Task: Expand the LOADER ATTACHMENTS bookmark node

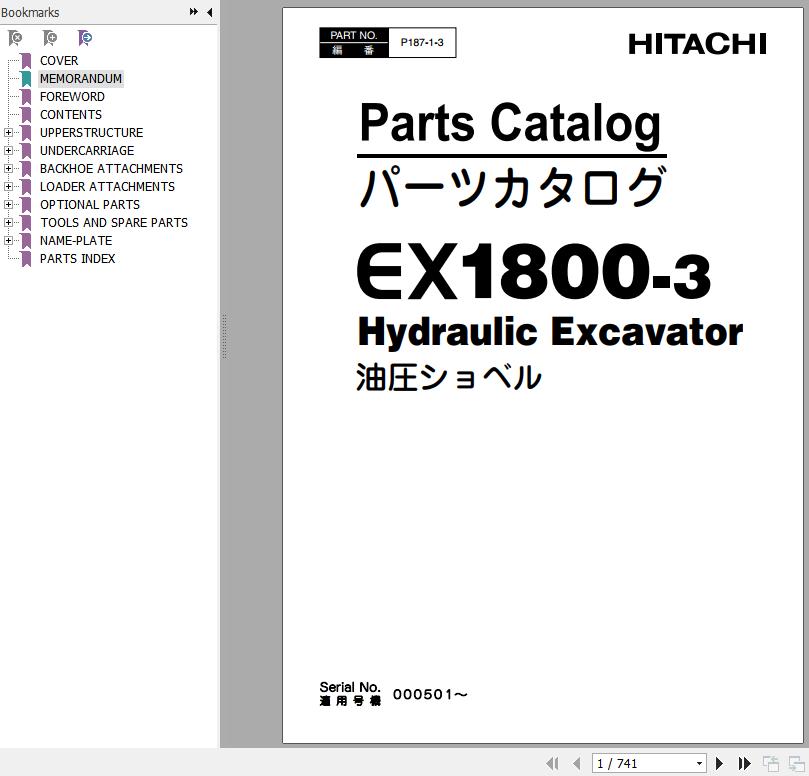Action: (x=8, y=187)
